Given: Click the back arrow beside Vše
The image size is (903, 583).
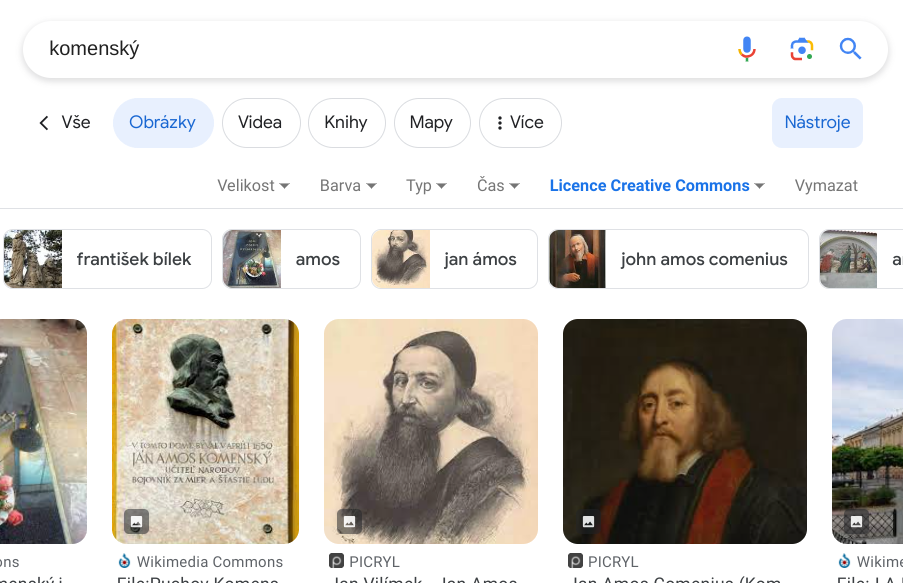Looking at the screenshot, I should (x=44, y=123).
